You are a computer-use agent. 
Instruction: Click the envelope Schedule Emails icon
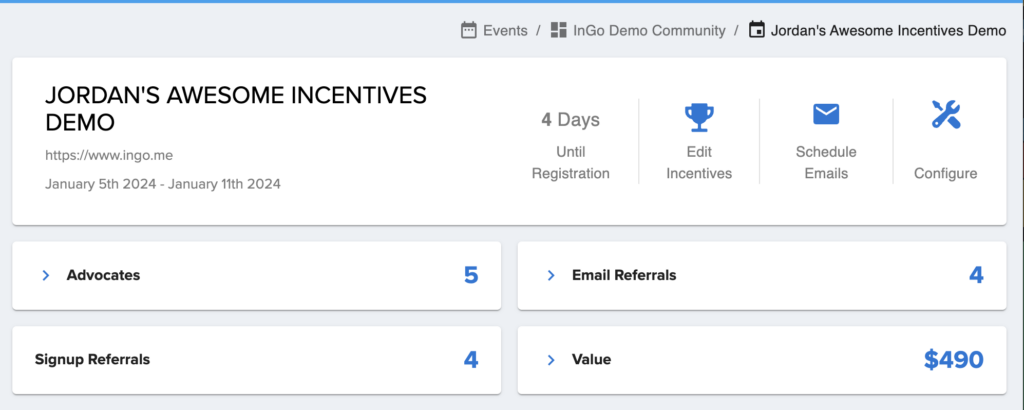point(825,114)
